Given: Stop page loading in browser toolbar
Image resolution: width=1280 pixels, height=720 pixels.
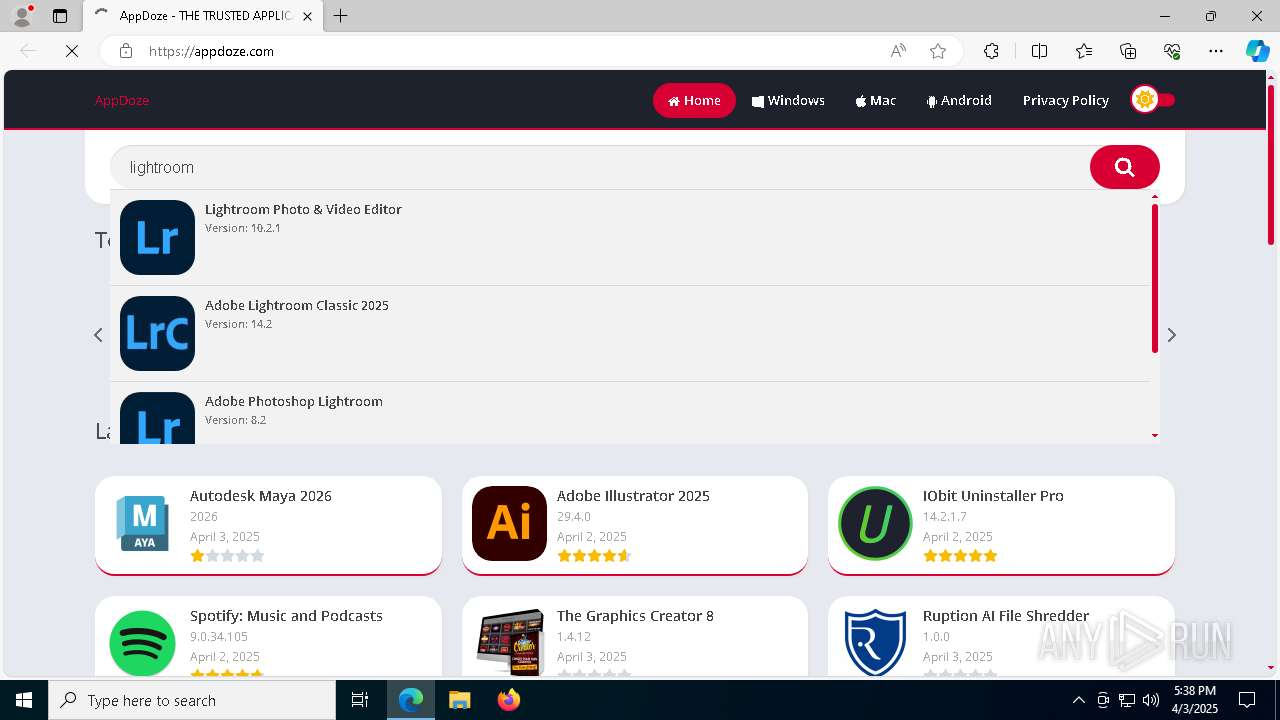Looking at the screenshot, I should 72,51.
